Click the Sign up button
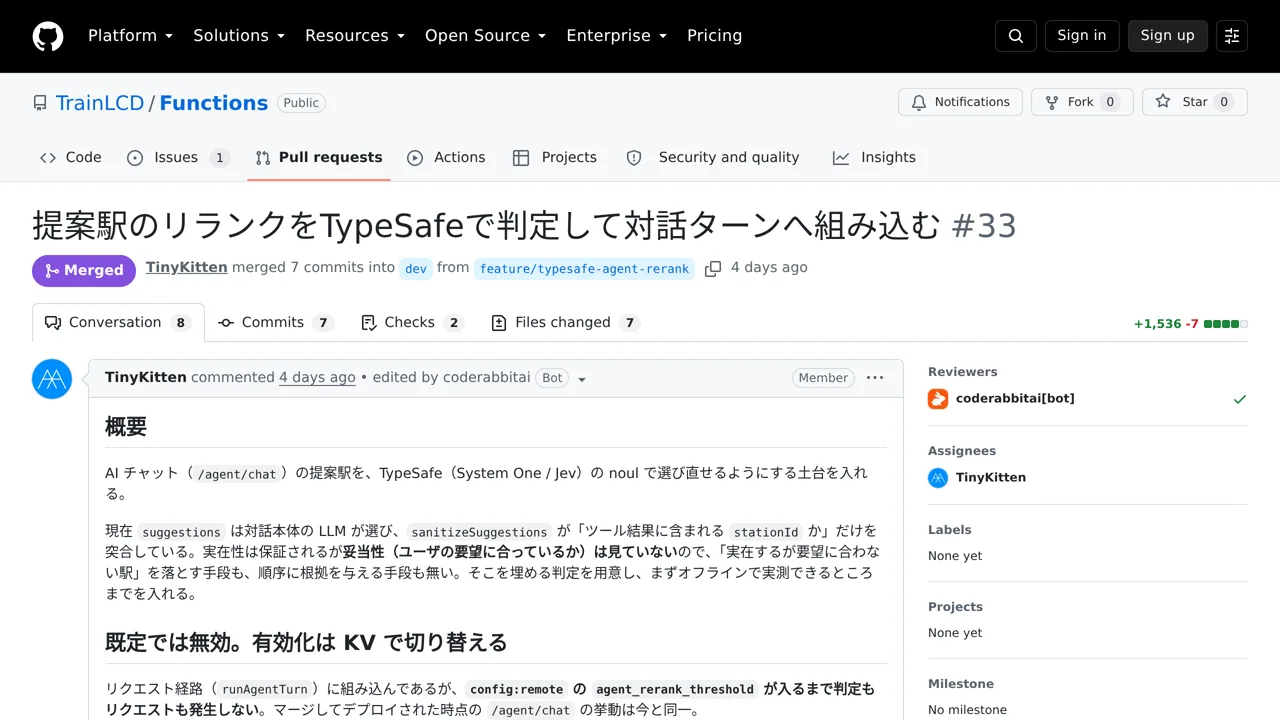 coord(1168,36)
